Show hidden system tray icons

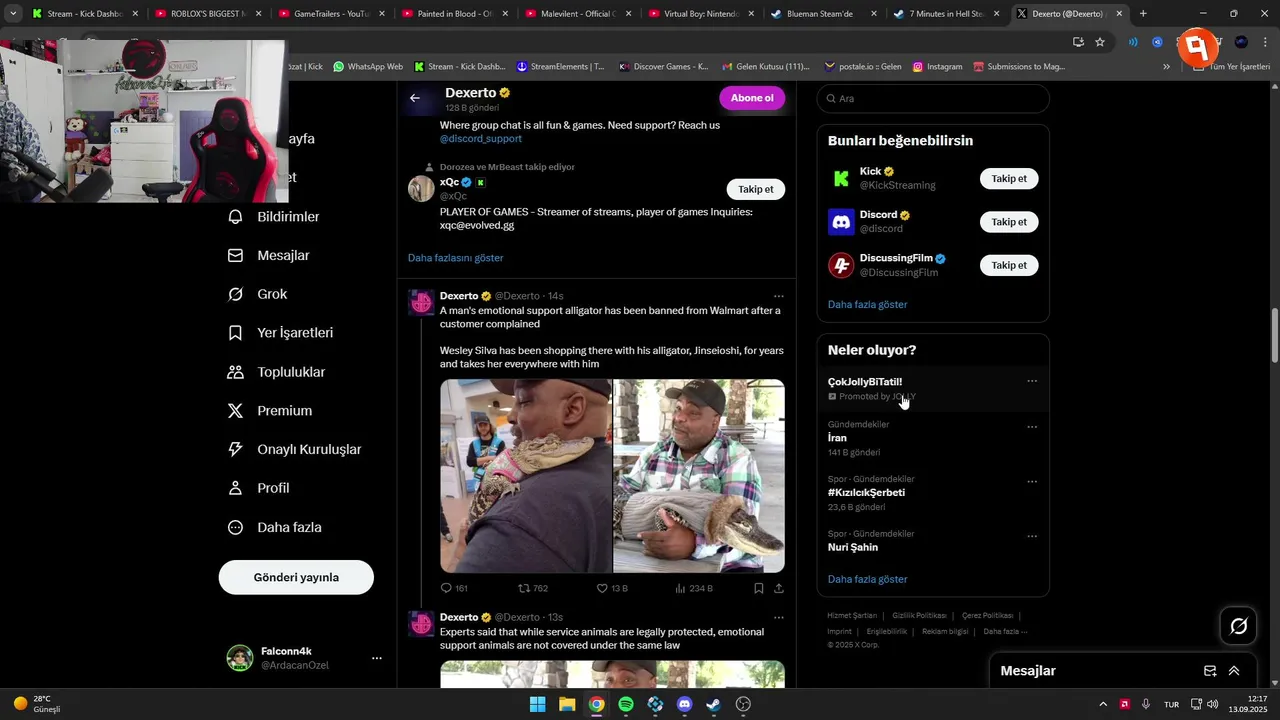click(x=1103, y=704)
